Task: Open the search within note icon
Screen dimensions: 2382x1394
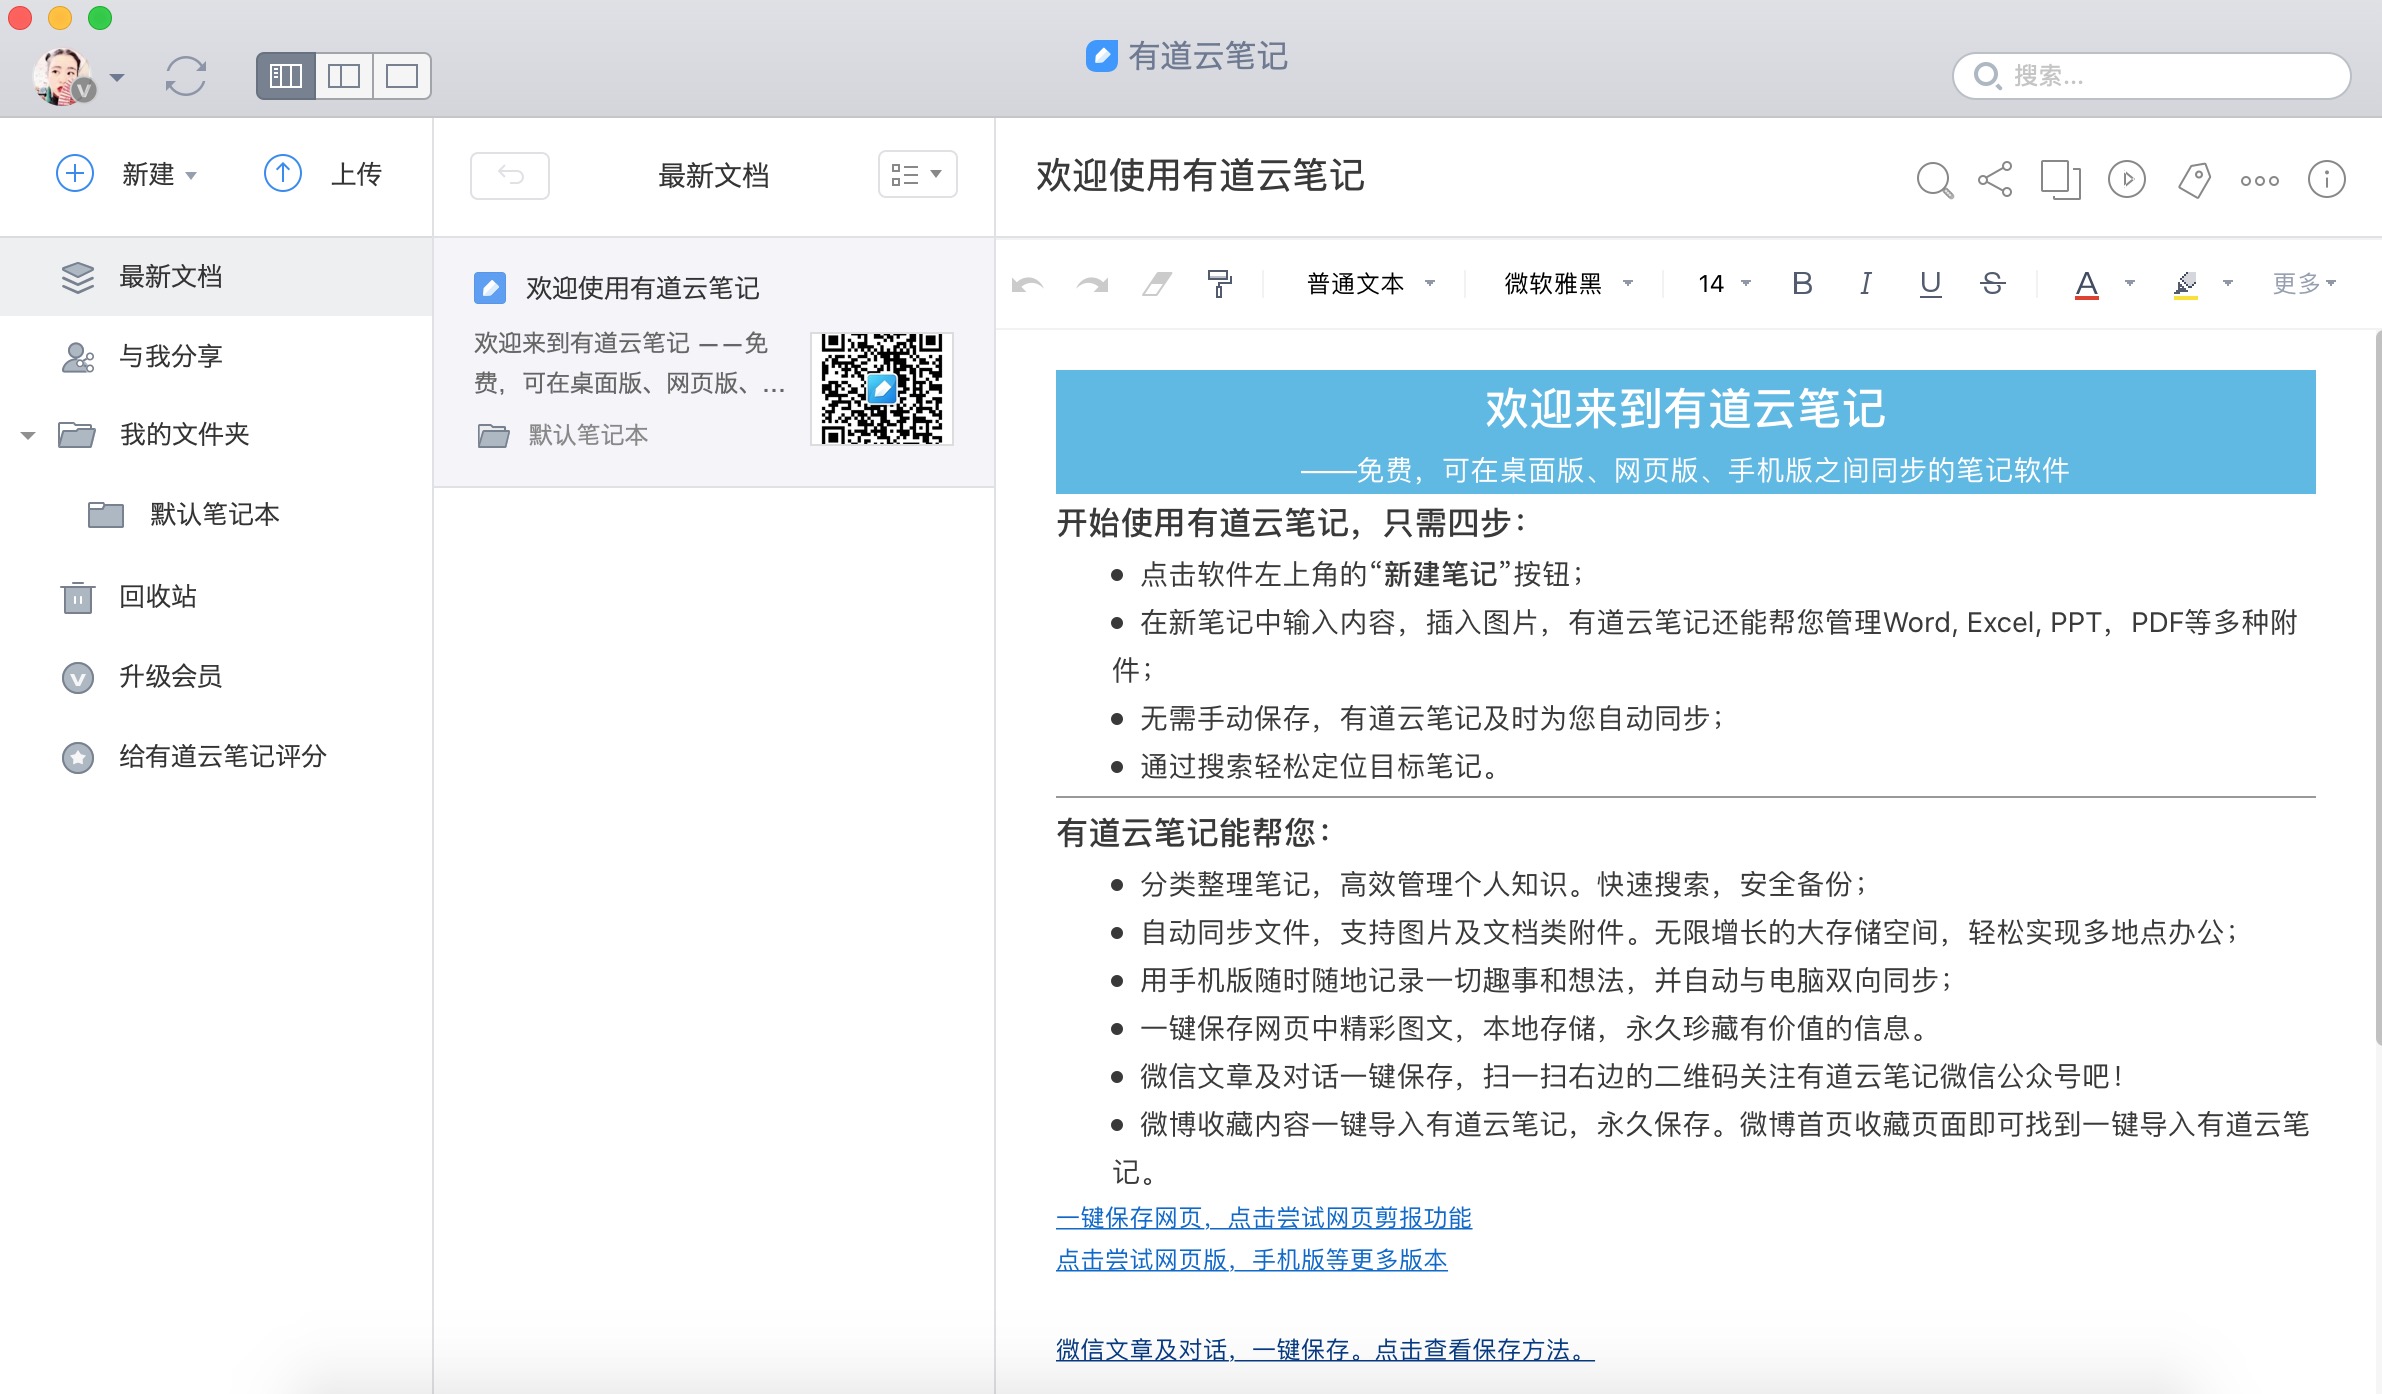Action: click(1934, 180)
